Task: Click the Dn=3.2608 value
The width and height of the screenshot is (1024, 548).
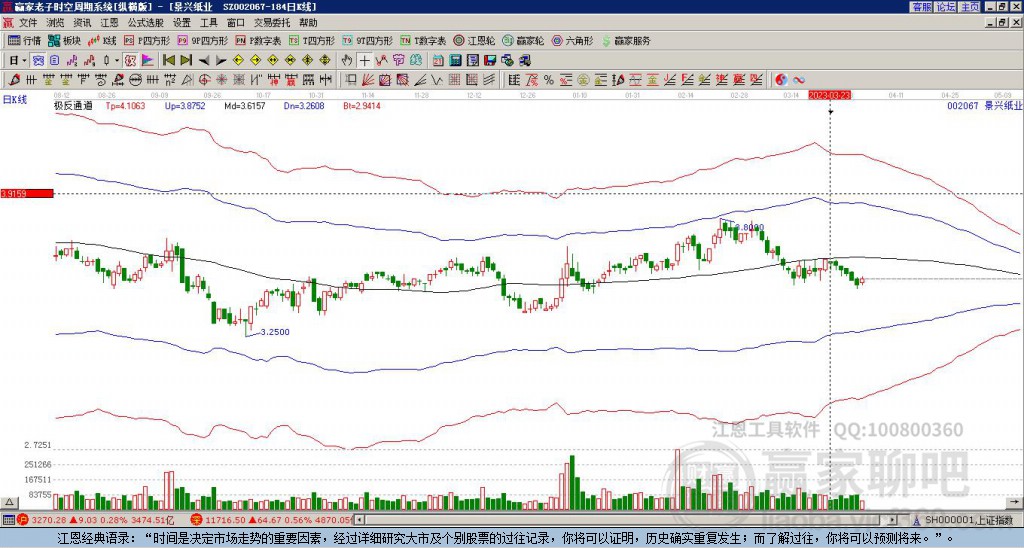Action: pyautogui.click(x=304, y=105)
